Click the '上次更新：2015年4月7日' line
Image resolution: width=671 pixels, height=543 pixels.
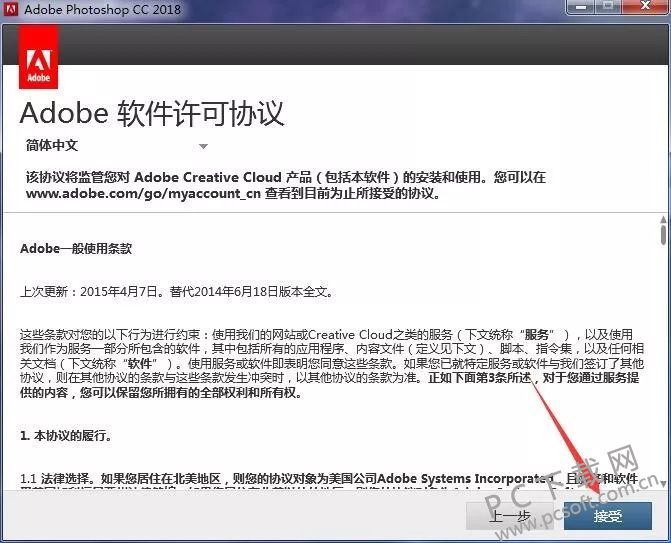pos(176,292)
